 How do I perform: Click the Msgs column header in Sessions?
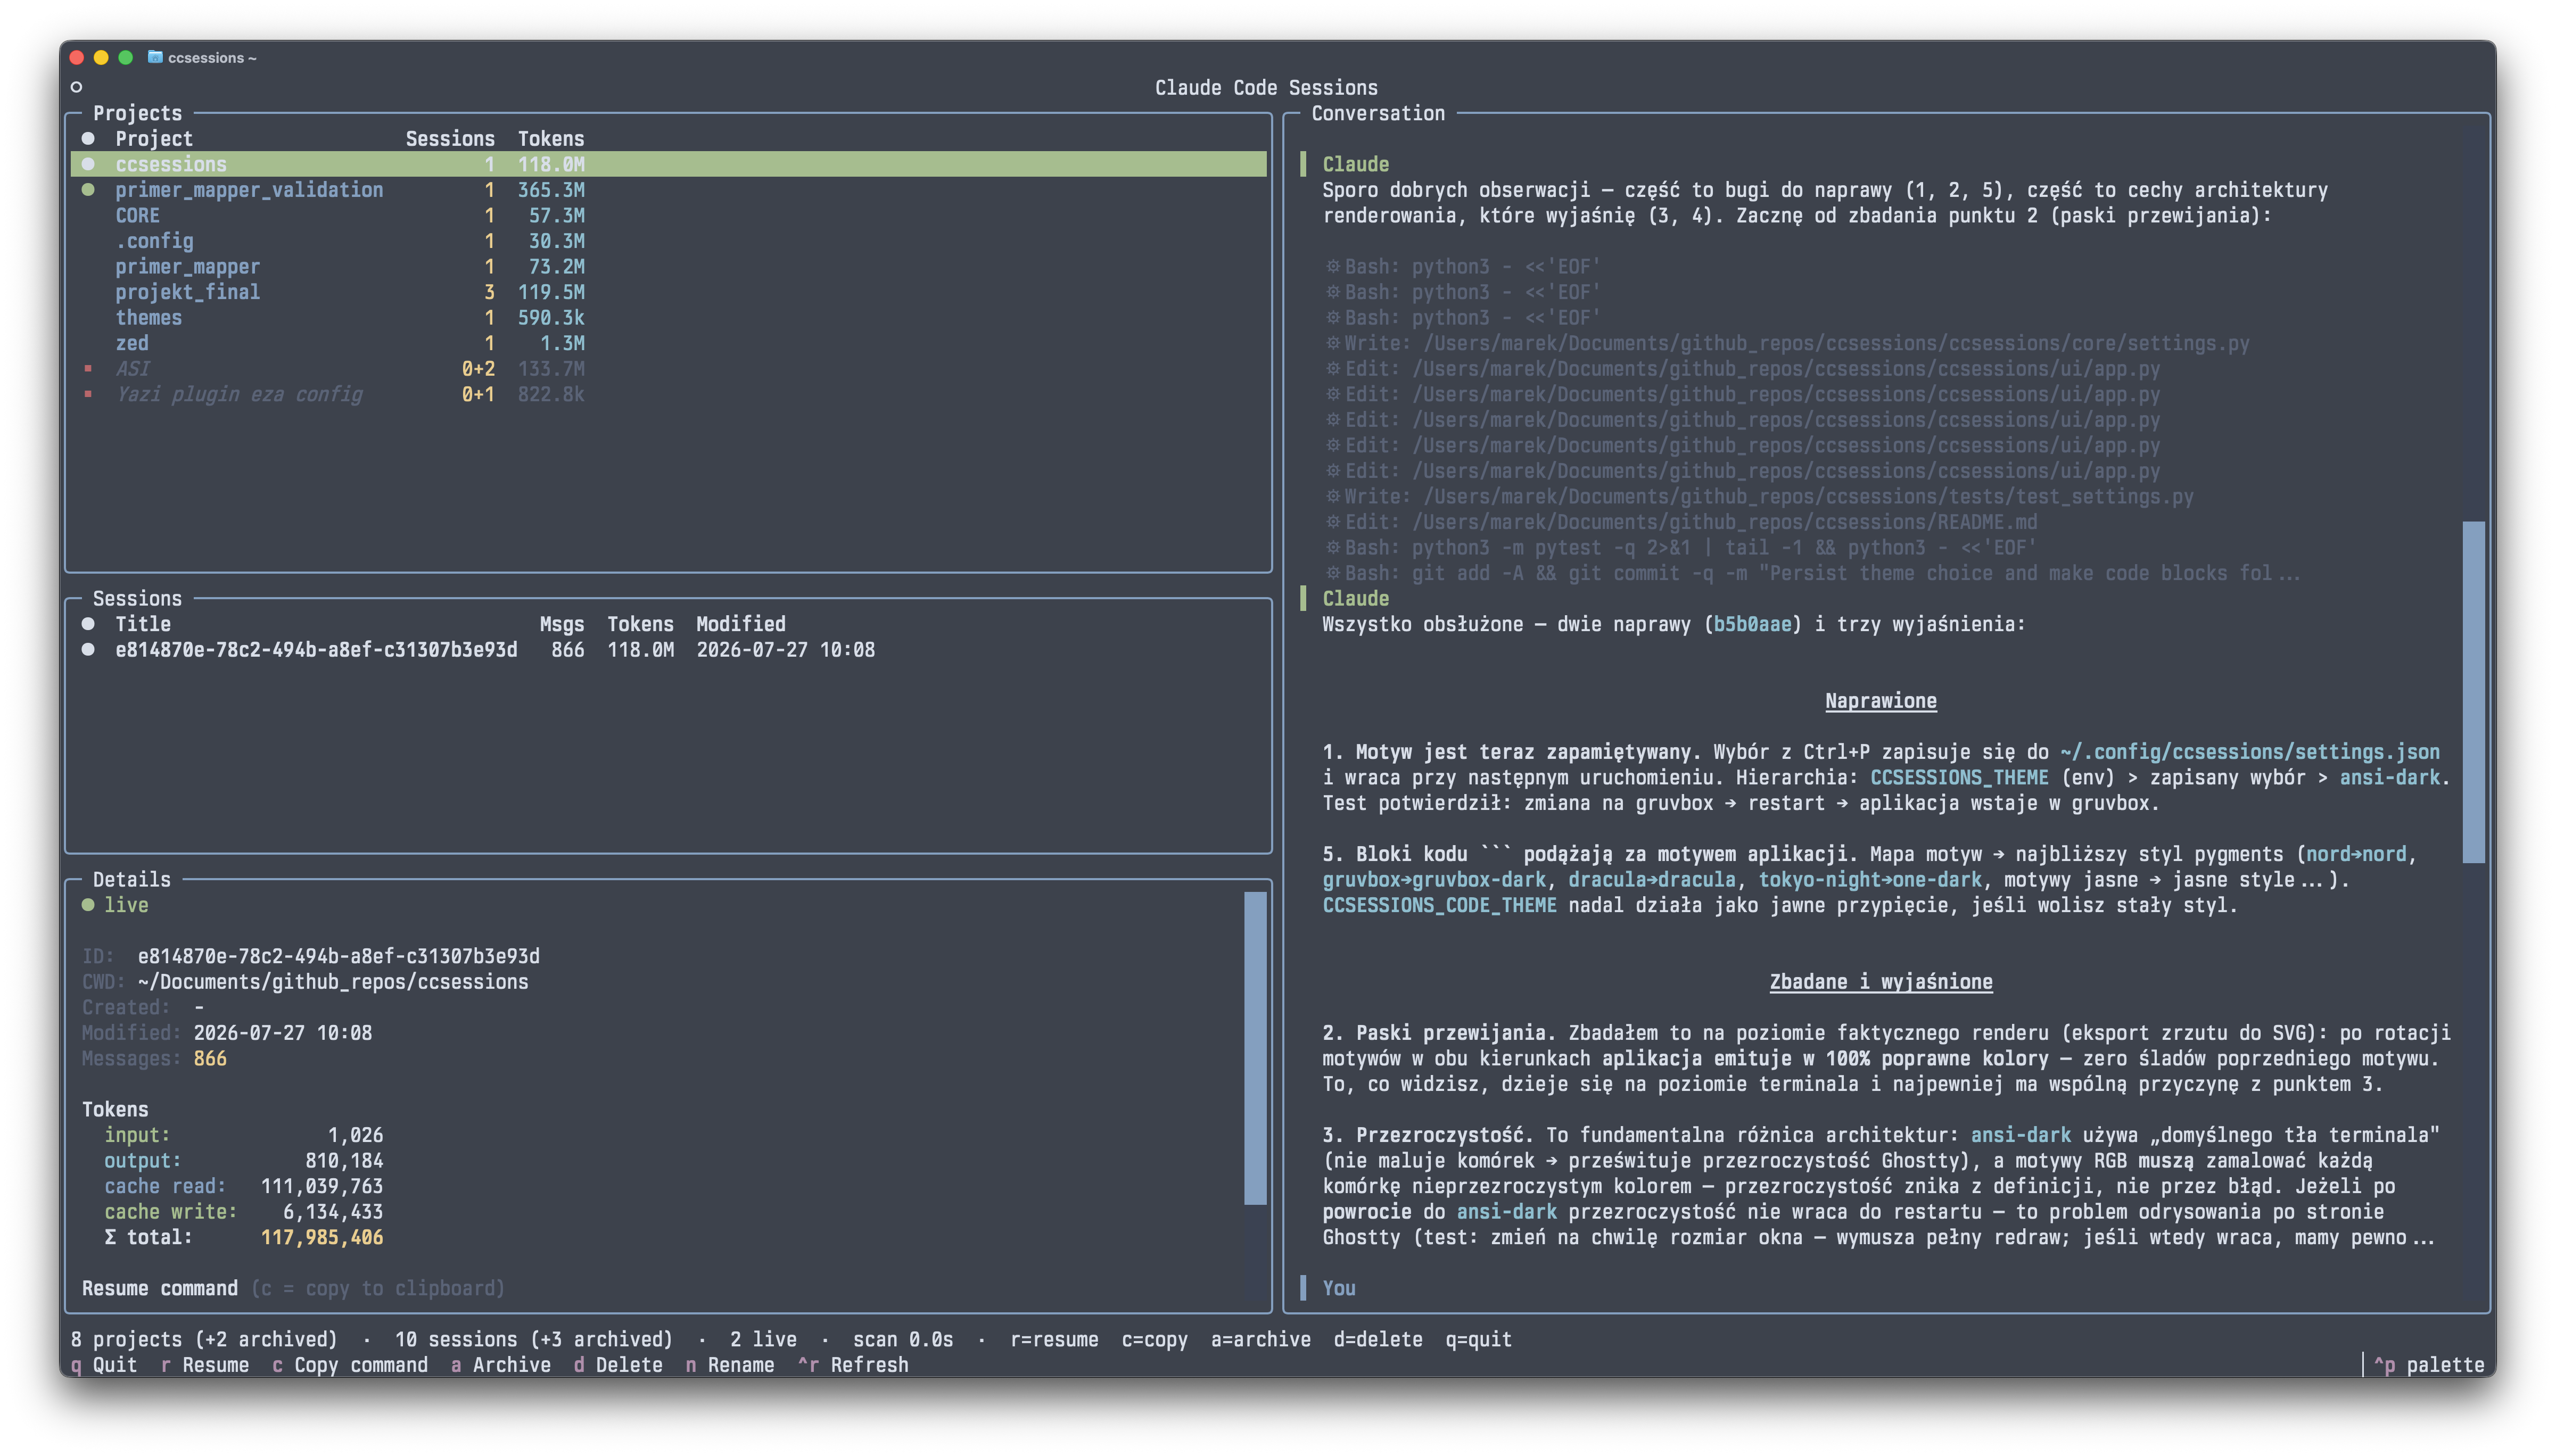[562, 624]
